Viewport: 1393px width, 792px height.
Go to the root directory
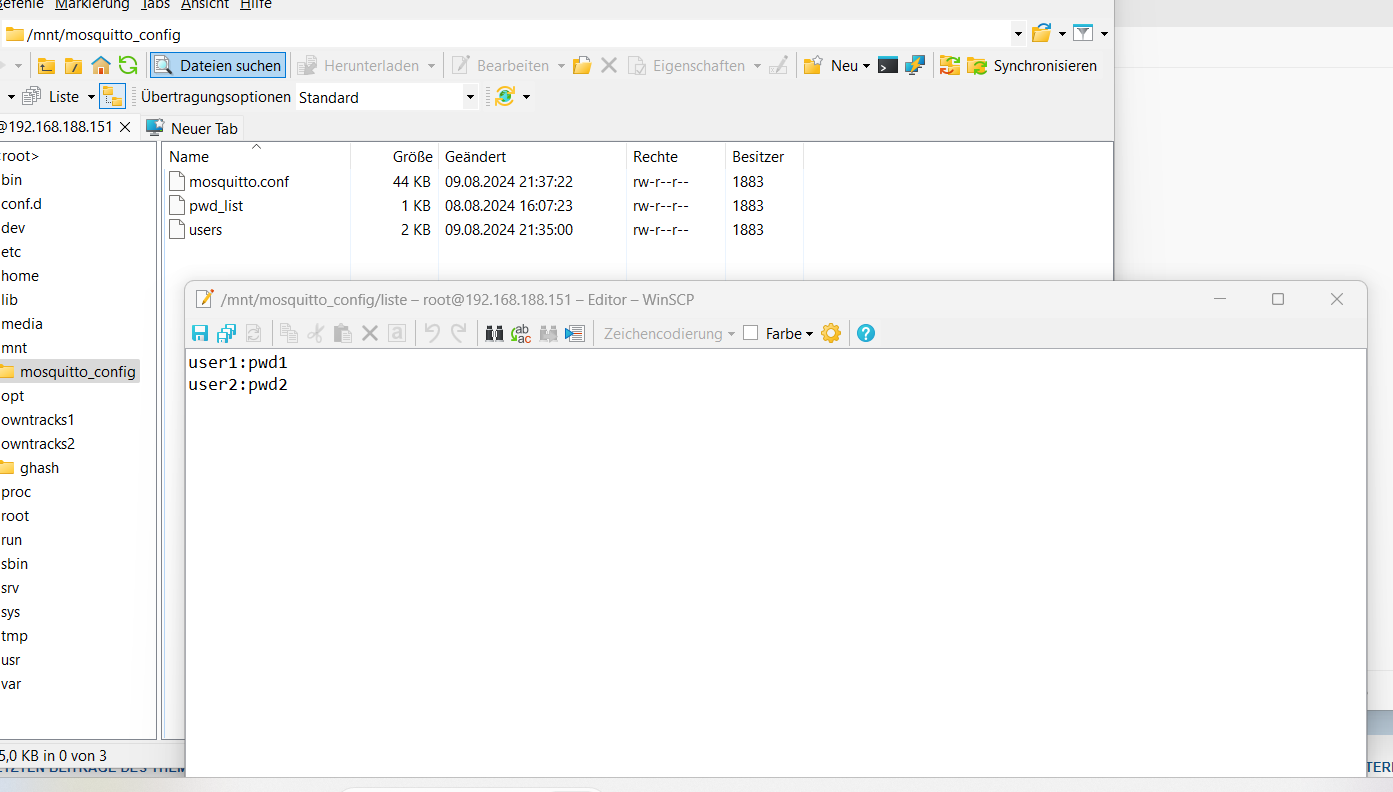tap(74, 66)
